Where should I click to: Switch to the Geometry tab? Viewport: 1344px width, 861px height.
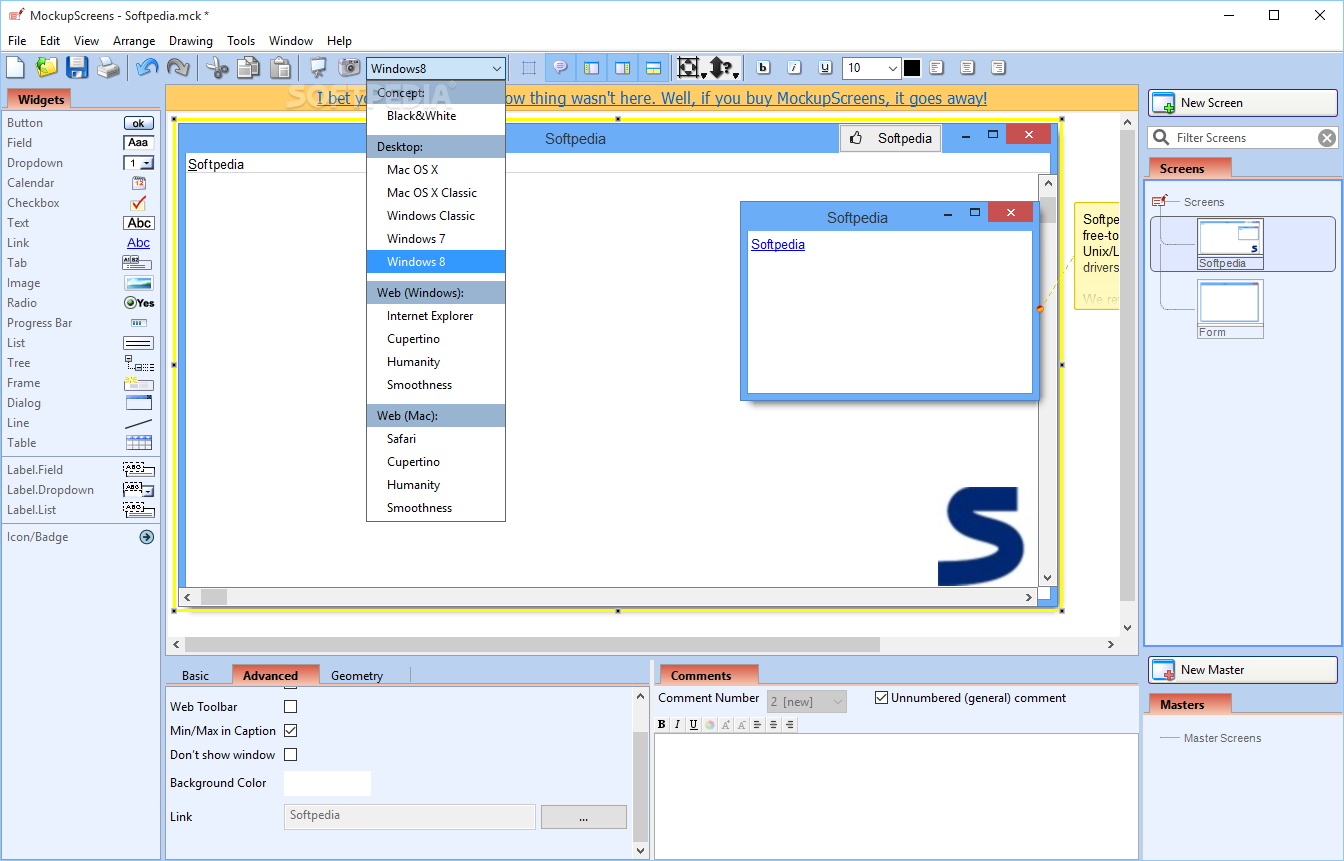tap(357, 676)
